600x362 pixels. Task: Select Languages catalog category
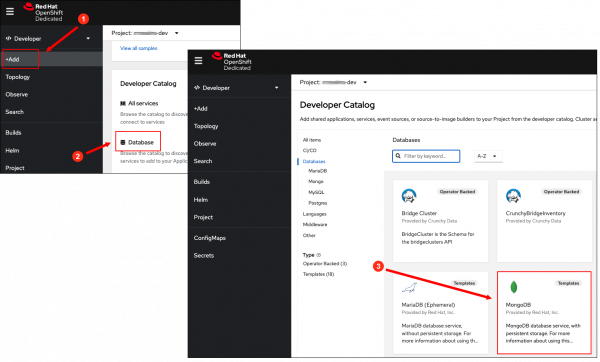315,214
